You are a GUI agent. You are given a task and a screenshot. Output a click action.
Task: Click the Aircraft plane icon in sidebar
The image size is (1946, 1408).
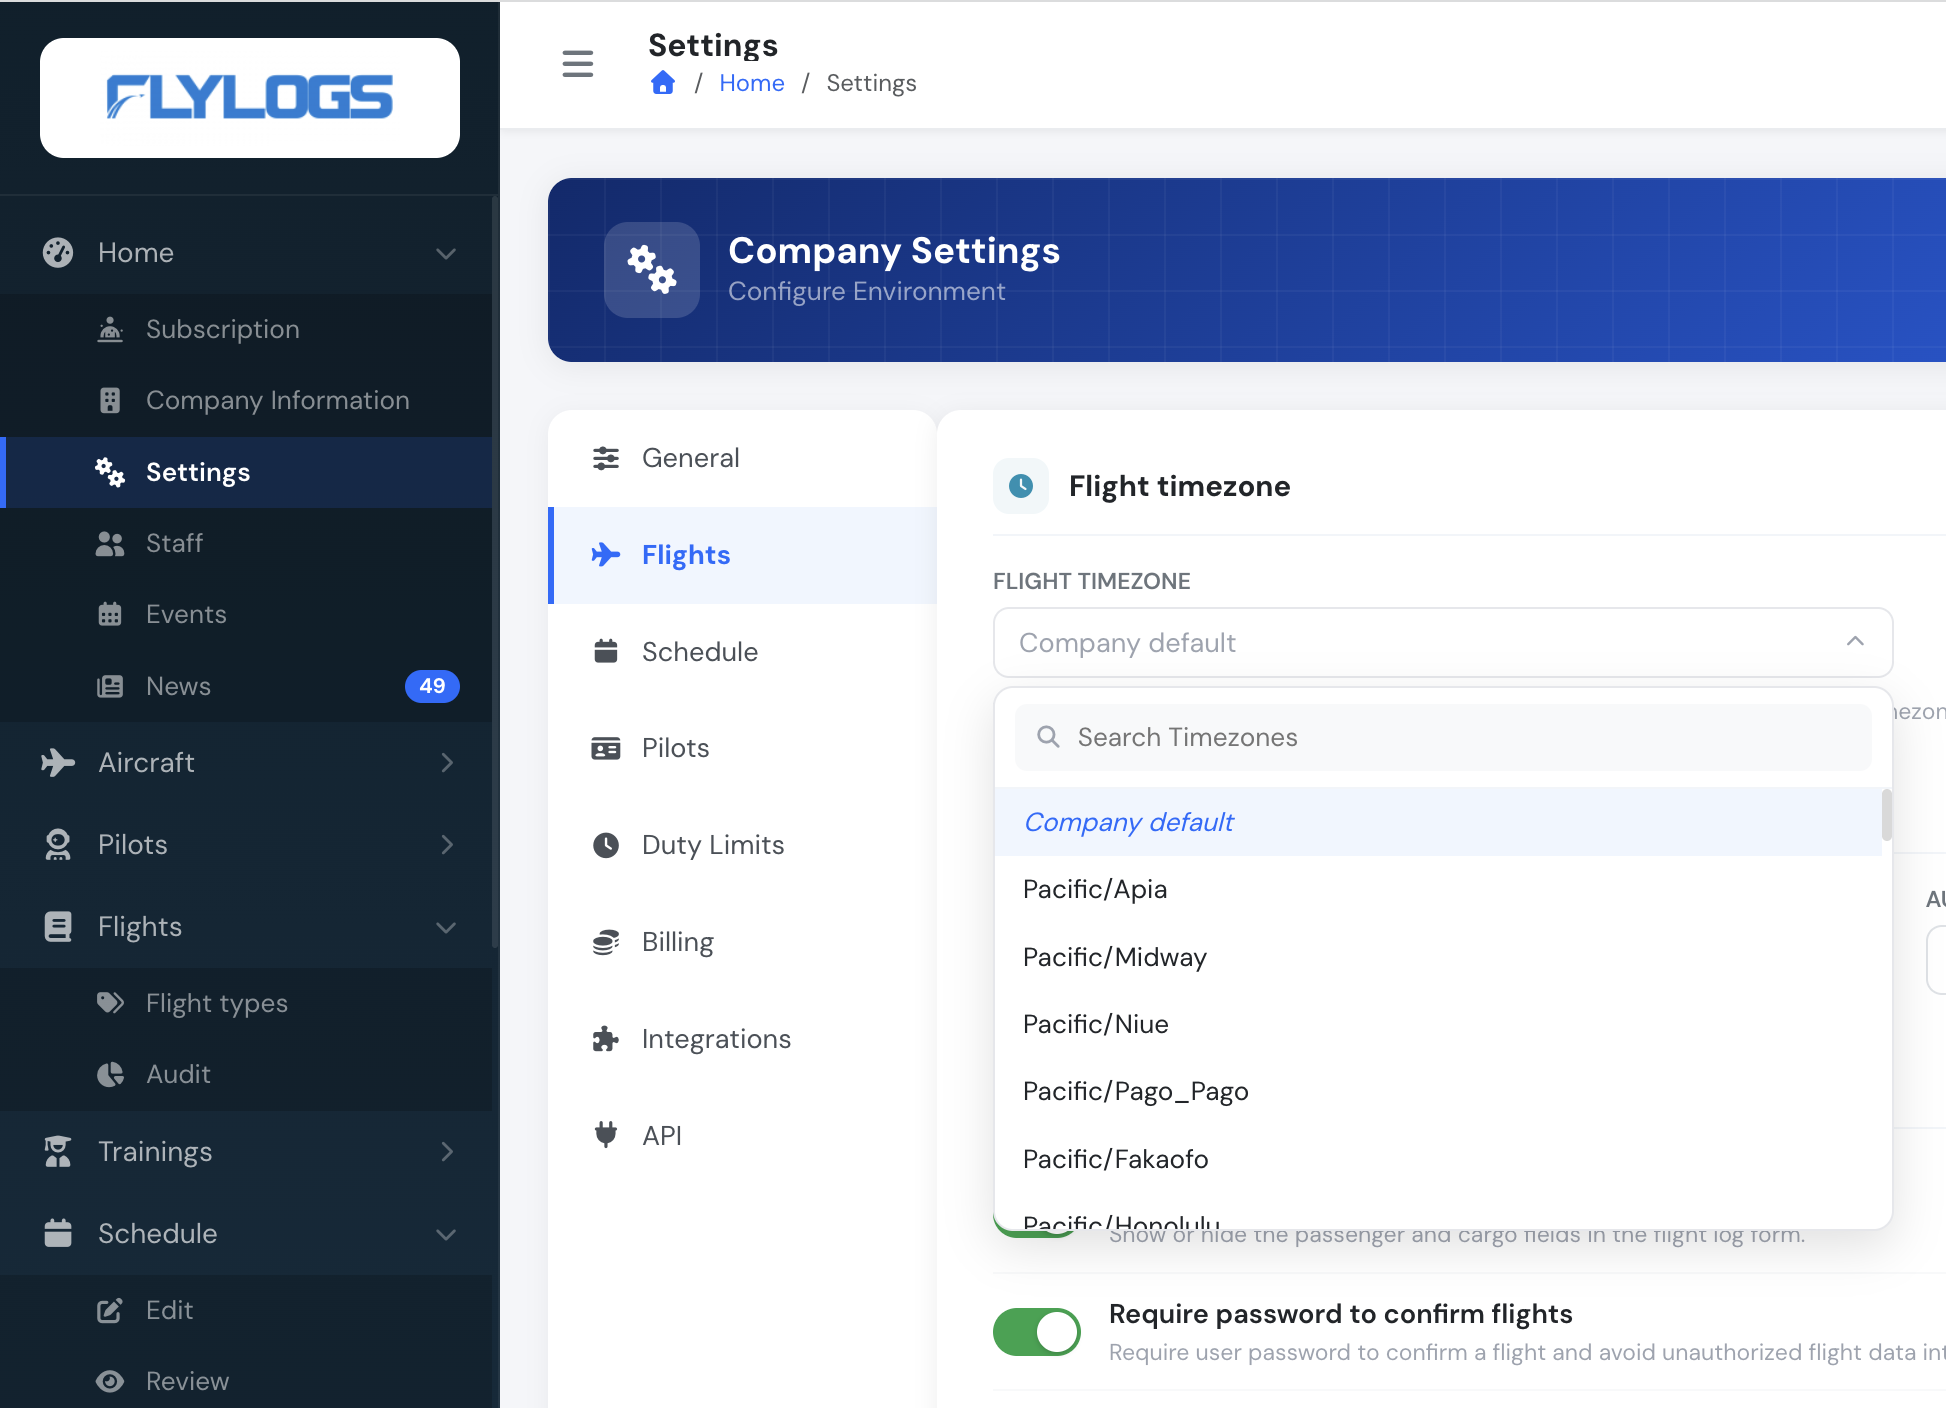58,763
